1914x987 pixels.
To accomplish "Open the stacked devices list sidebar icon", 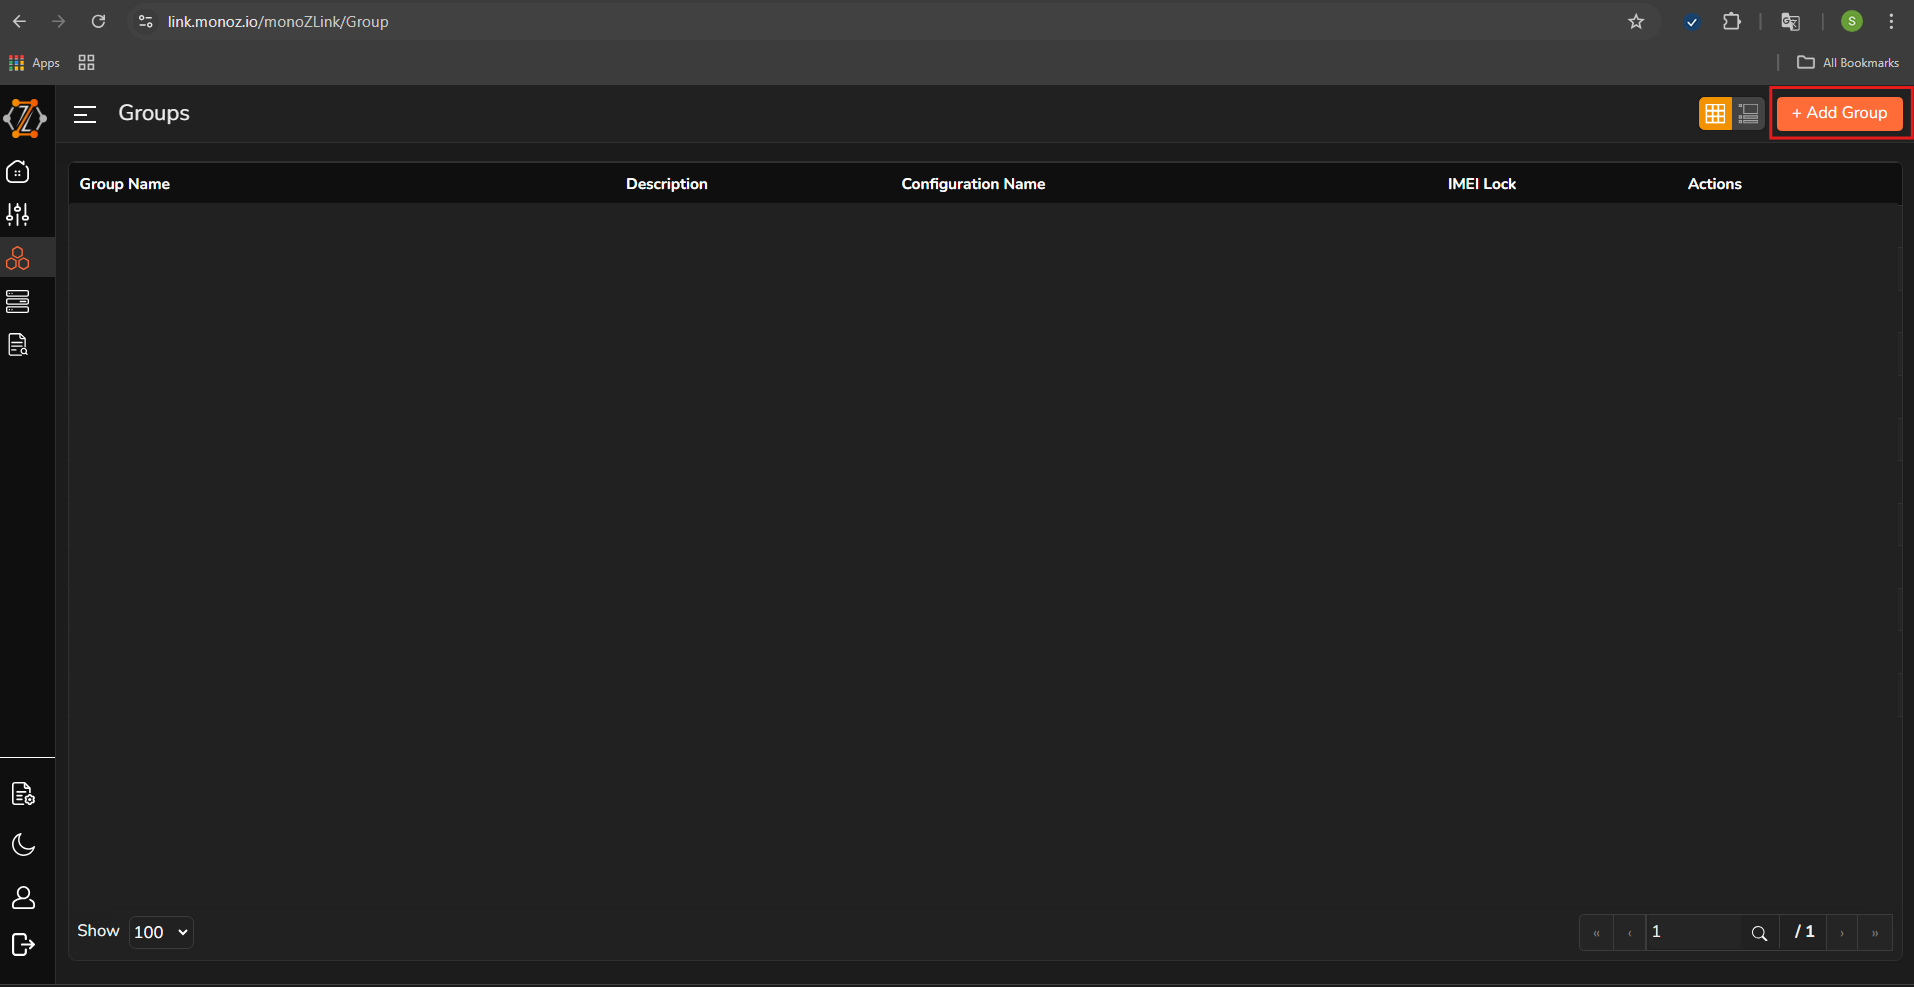I will 18,301.
